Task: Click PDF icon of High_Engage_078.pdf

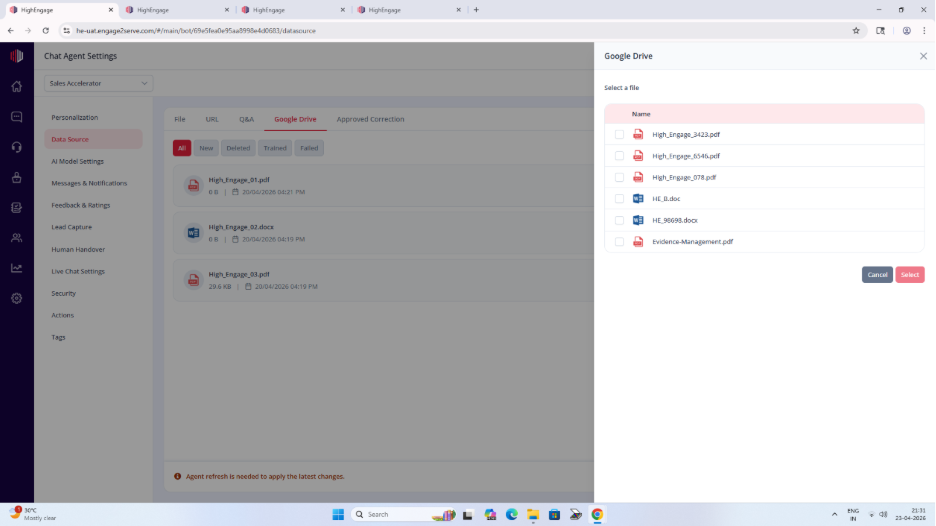Action: click(x=638, y=177)
